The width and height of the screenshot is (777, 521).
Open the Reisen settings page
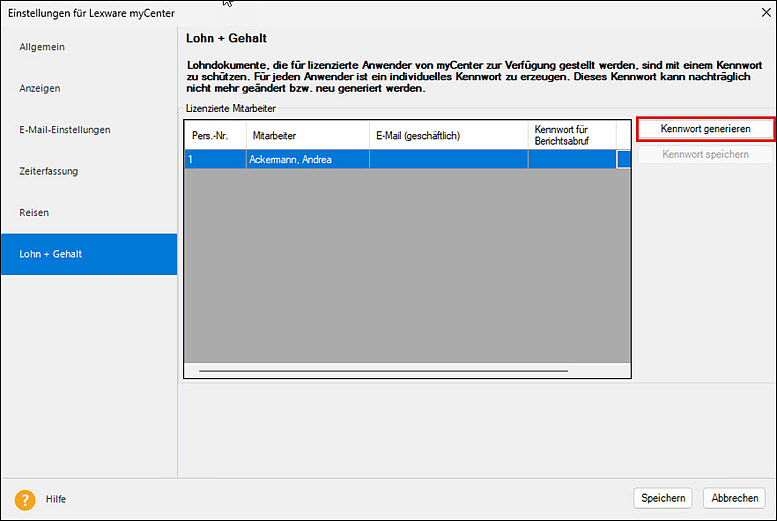click(x=34, y=213)
